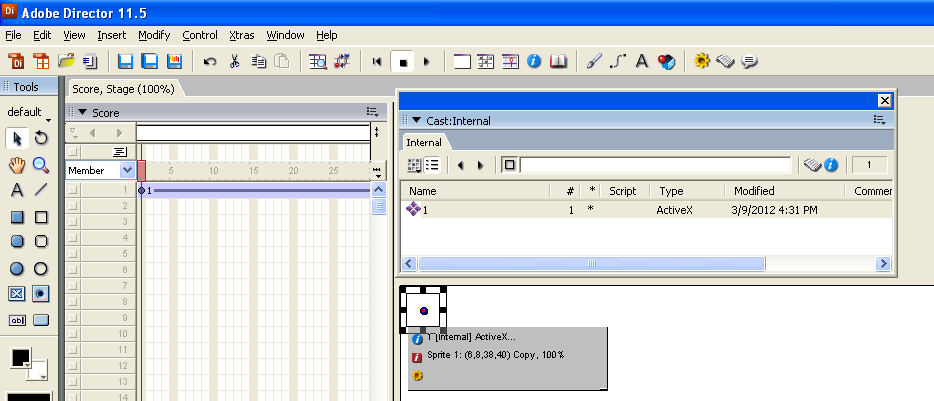Select the Check Box tool
The height and width of the screenshot is (401, 934).
tap(17, 294)
